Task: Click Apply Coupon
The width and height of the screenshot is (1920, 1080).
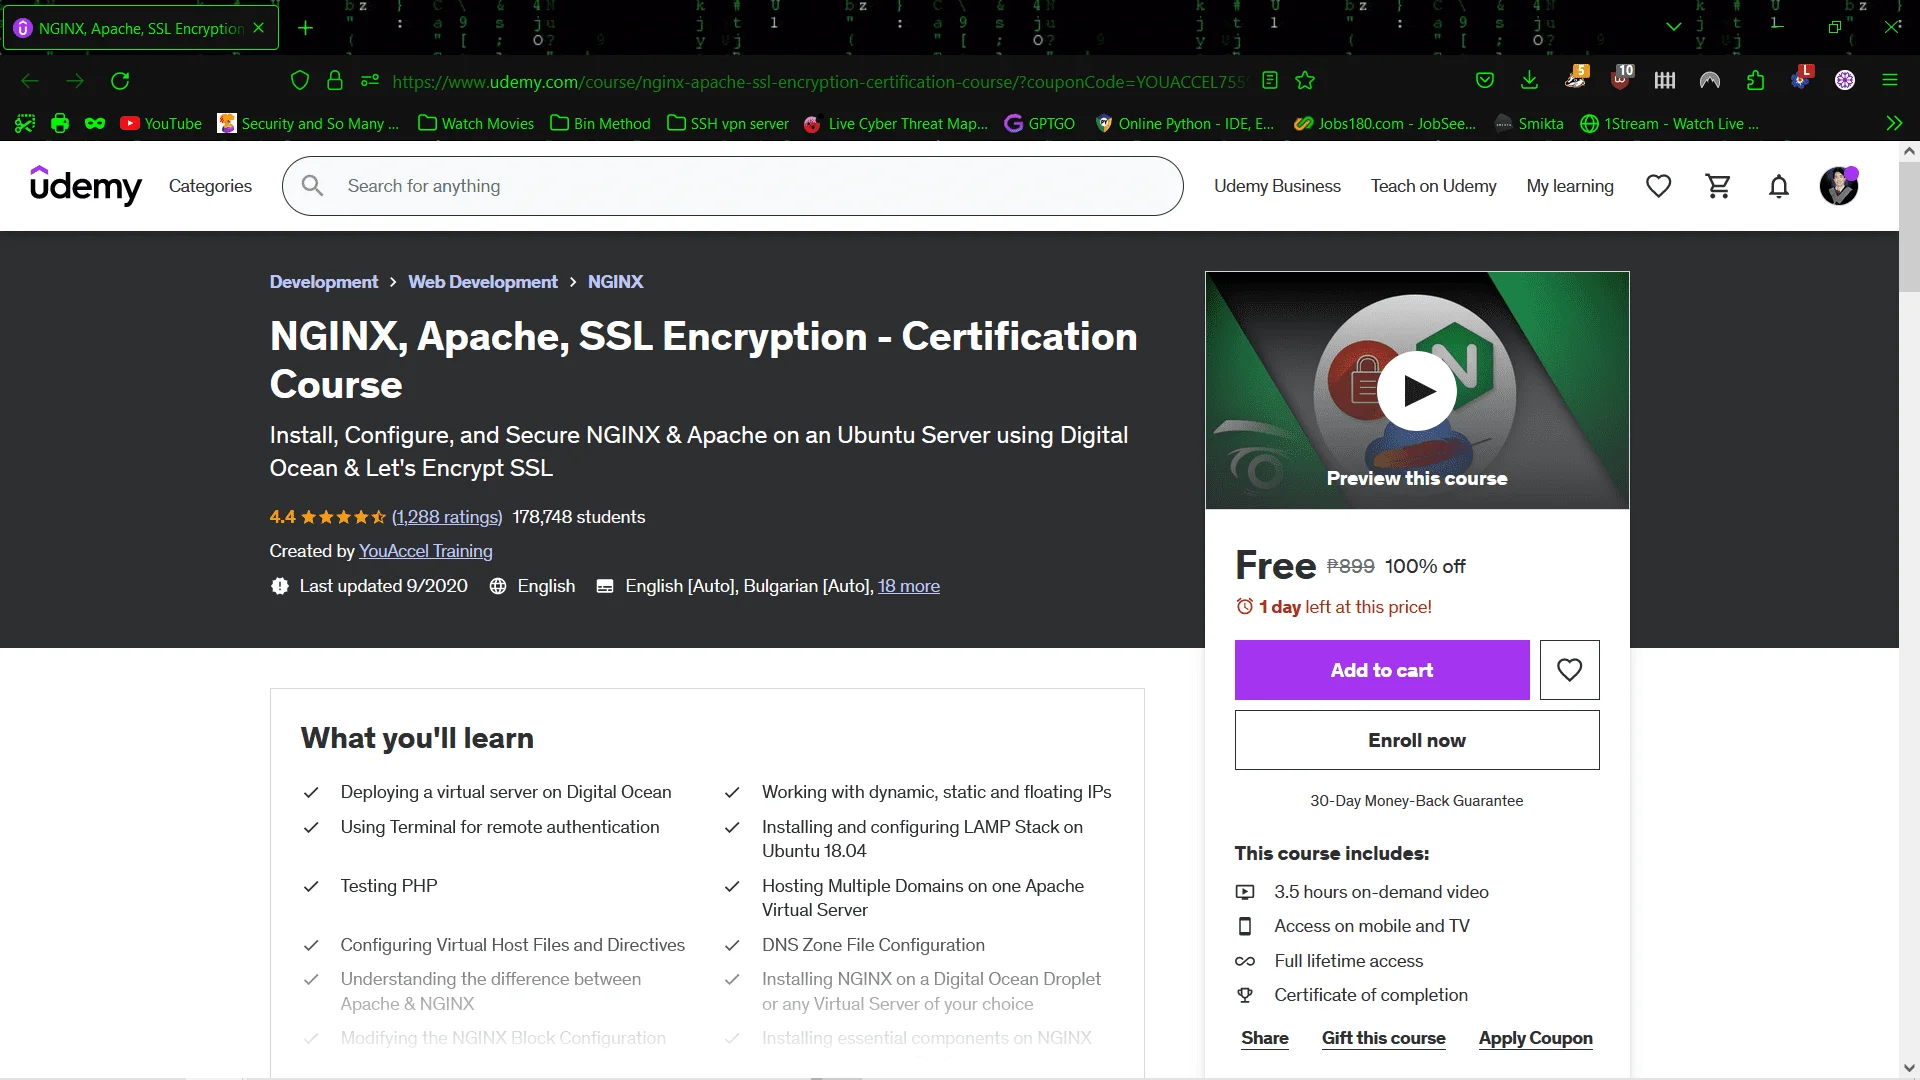Action: point(1536,1038)
